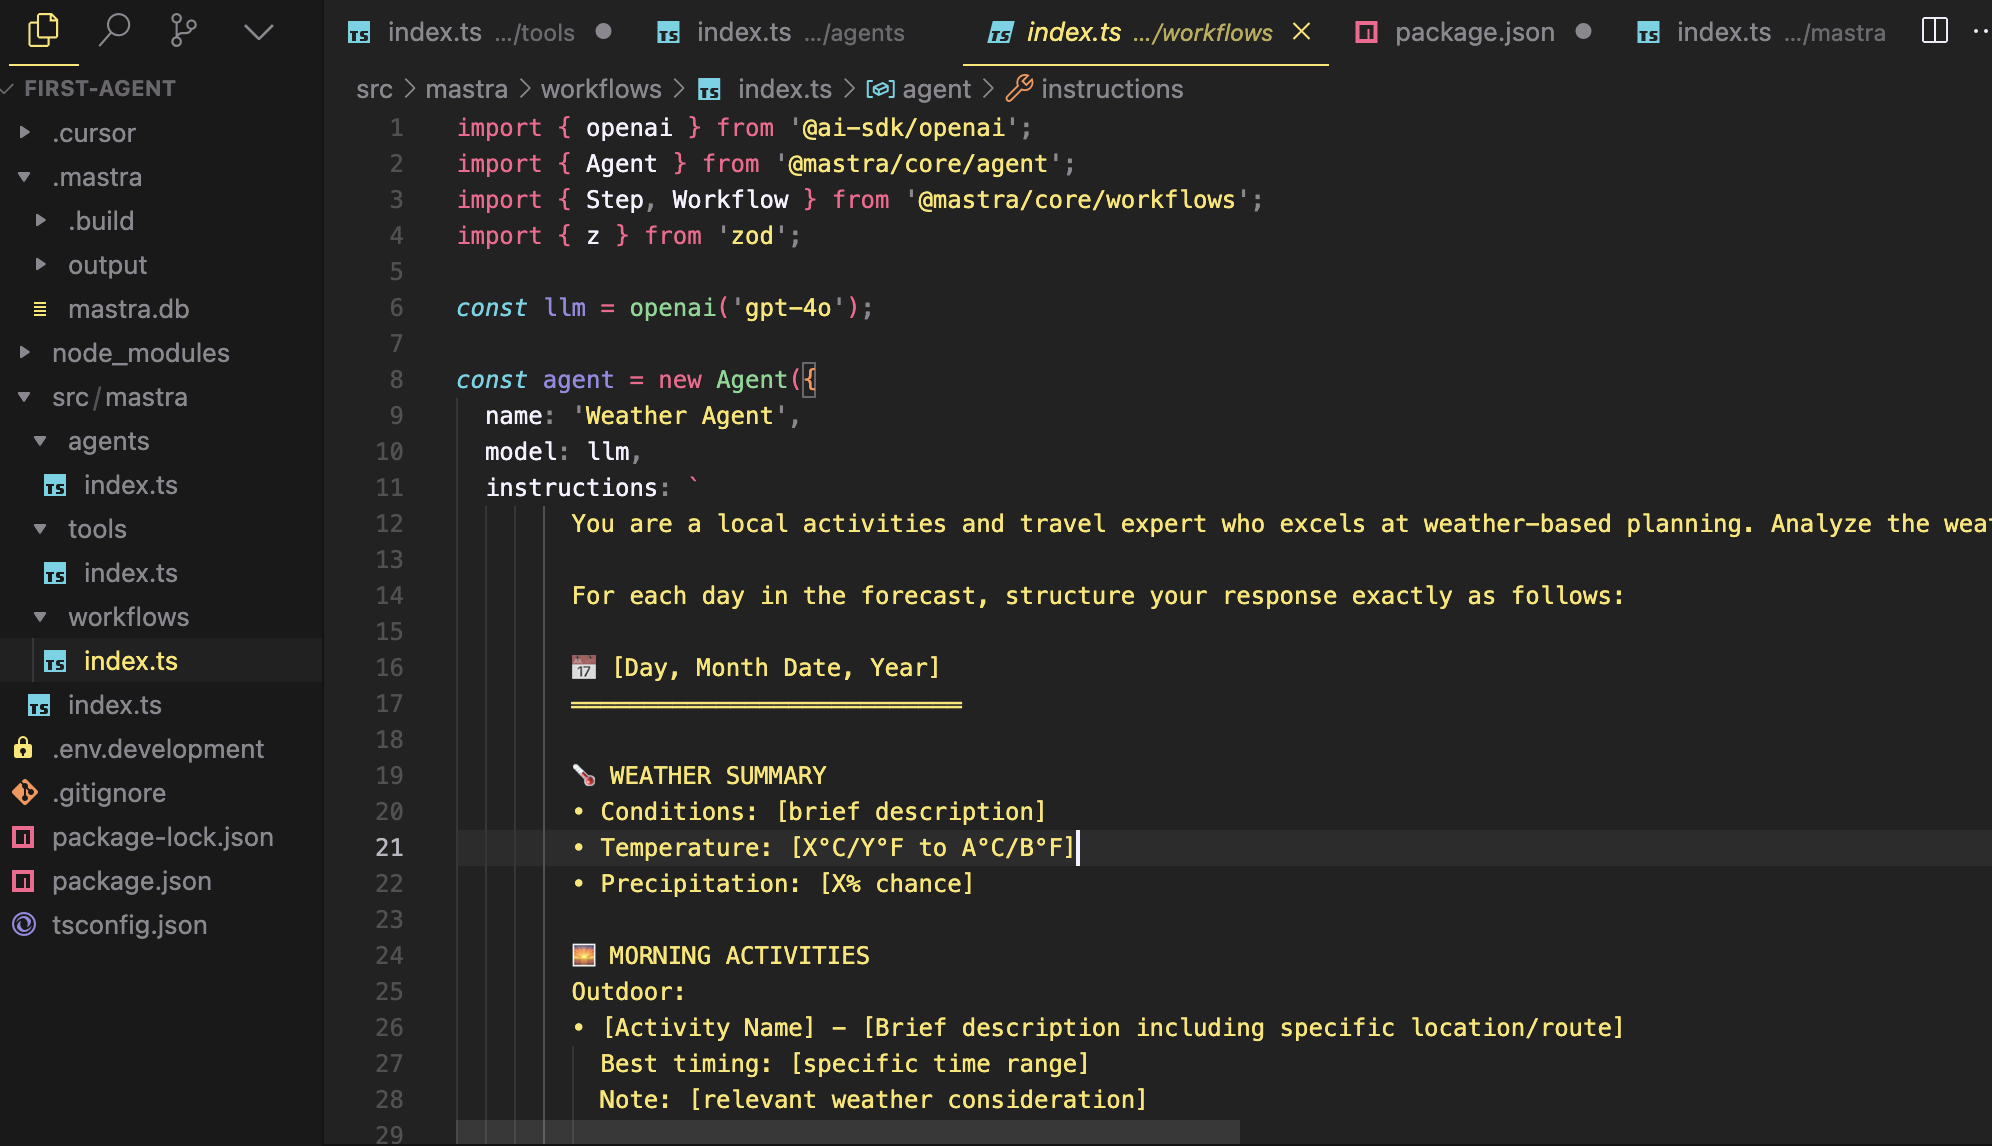Open package.json in the explorer
This screenshot has height=1146, width=1992.
coord(161,881)
